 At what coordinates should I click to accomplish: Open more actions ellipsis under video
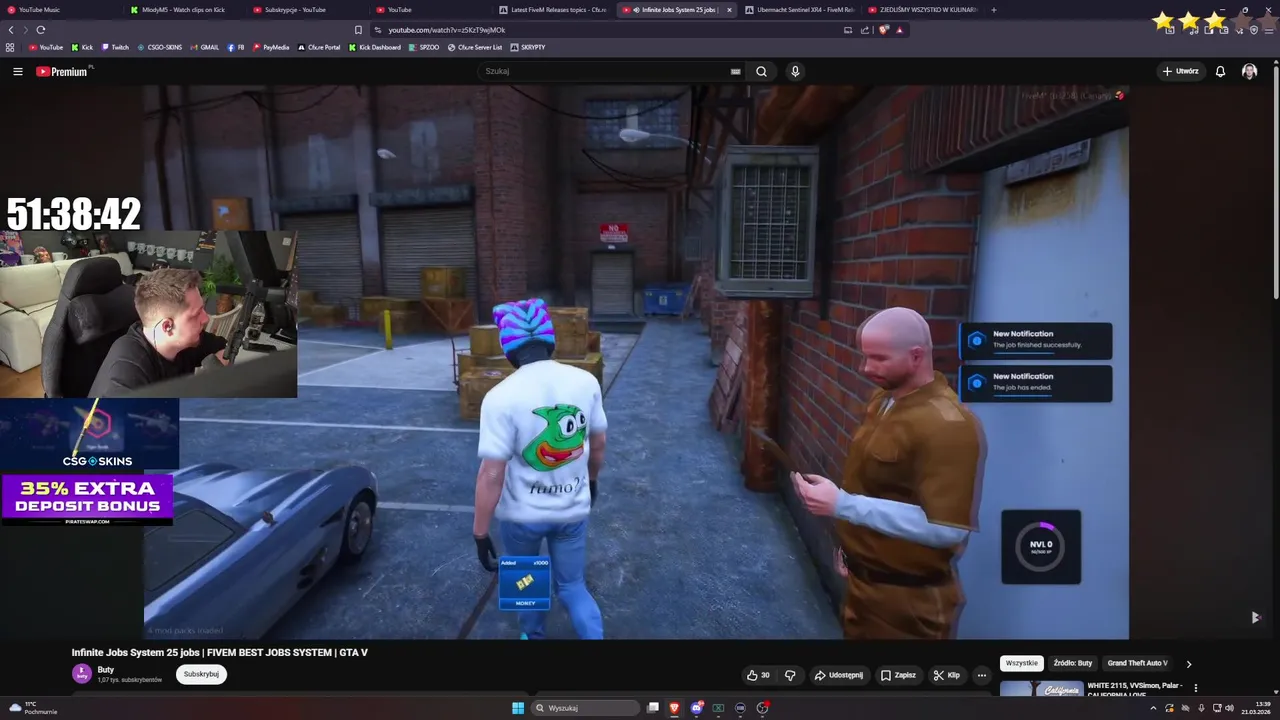click(x=981, y=675)
